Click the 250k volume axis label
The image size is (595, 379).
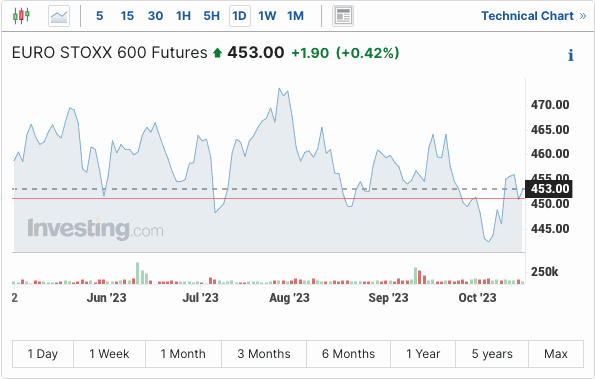click(x=545, y=272)
